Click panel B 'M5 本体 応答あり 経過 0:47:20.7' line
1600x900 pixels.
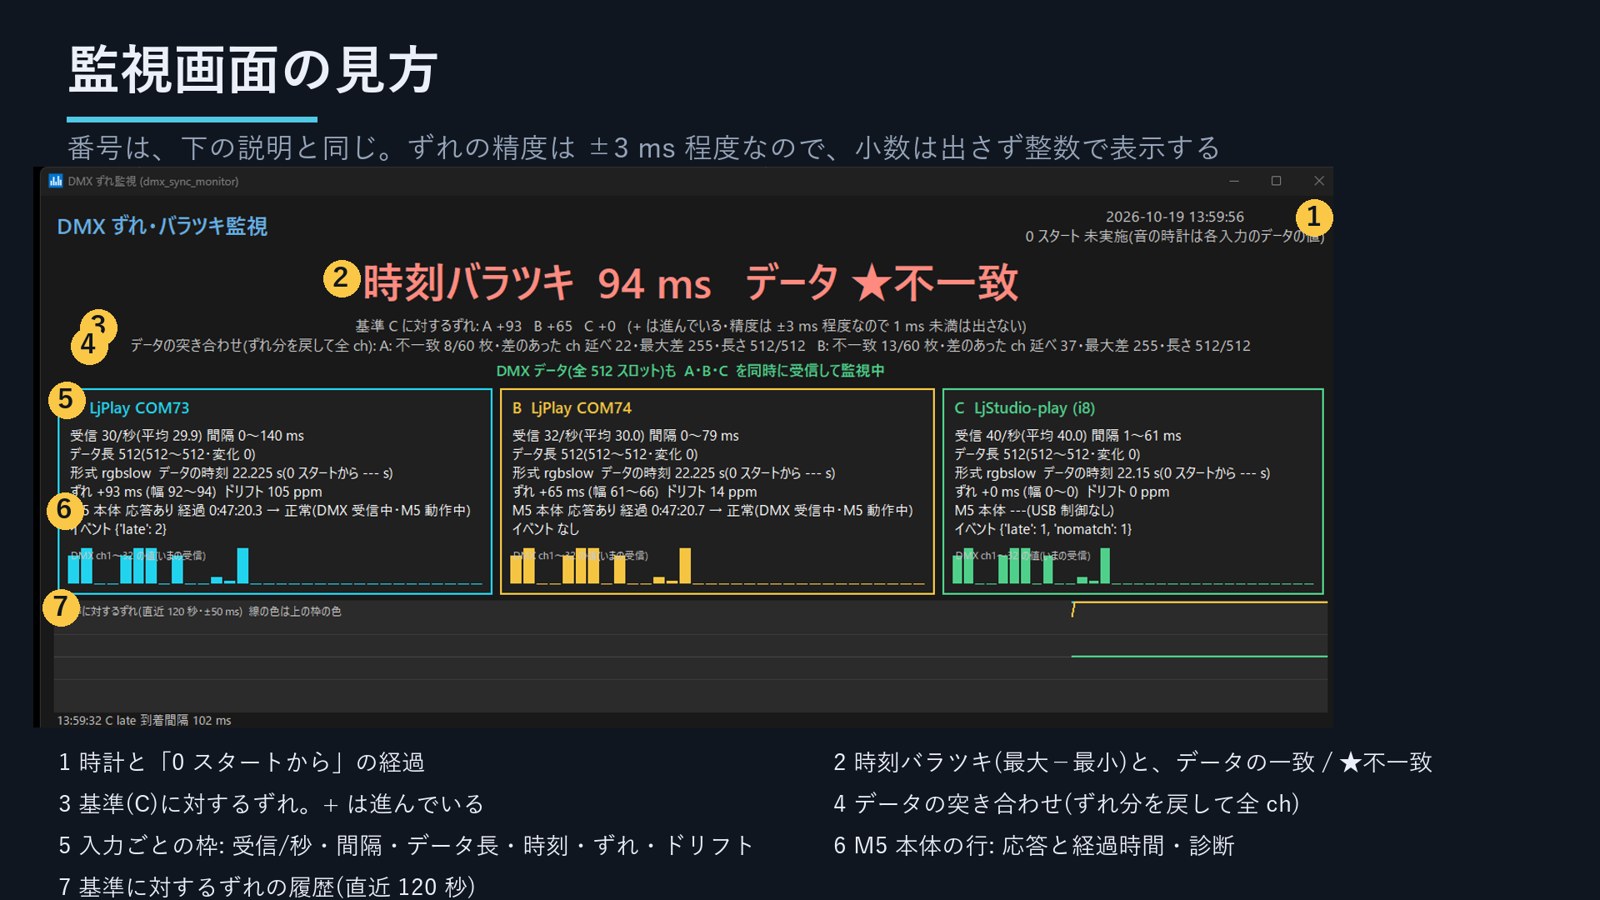[x=712, y=511]
